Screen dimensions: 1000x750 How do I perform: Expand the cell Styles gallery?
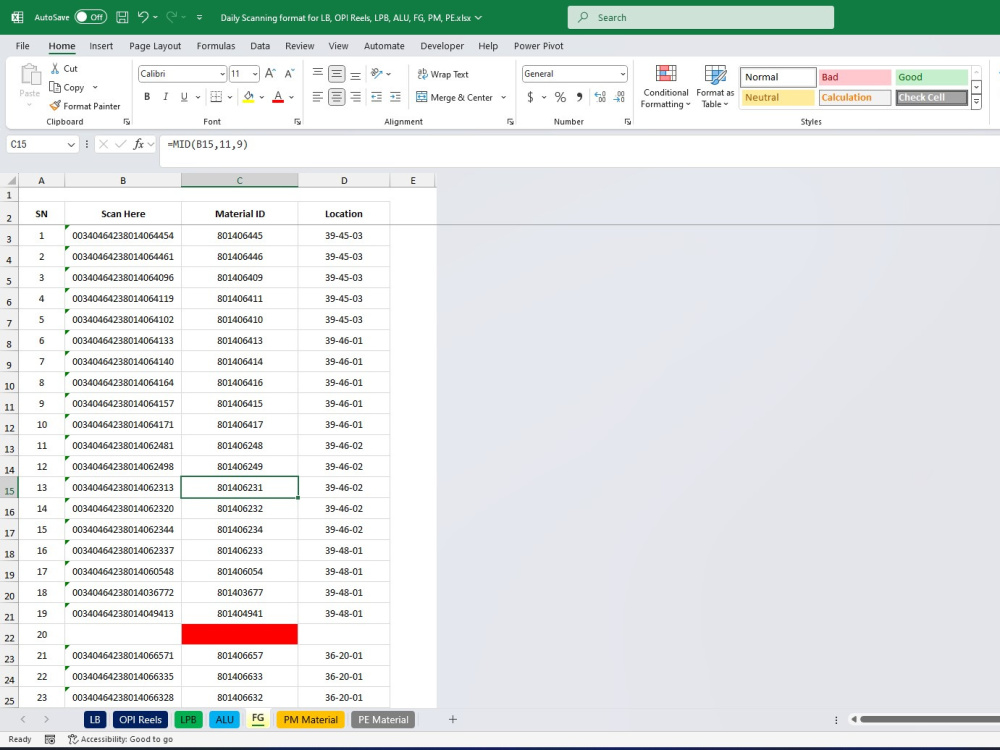[976, 102]
